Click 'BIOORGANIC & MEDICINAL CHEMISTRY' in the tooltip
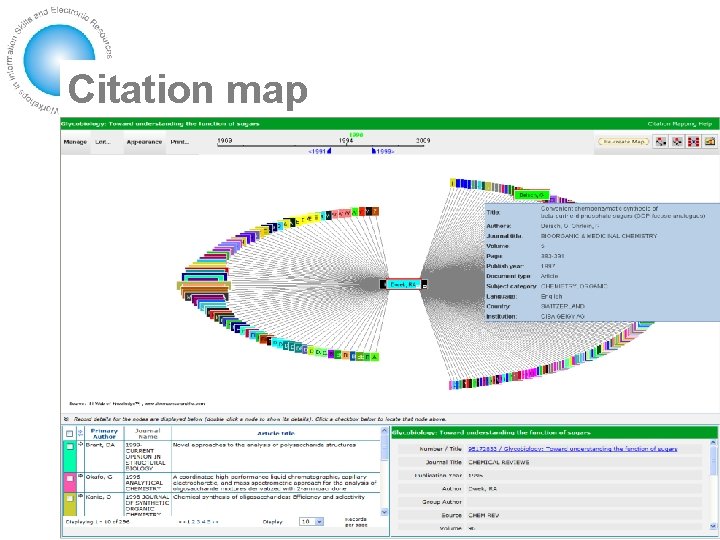720x540 pixels. tap(599, 236)
